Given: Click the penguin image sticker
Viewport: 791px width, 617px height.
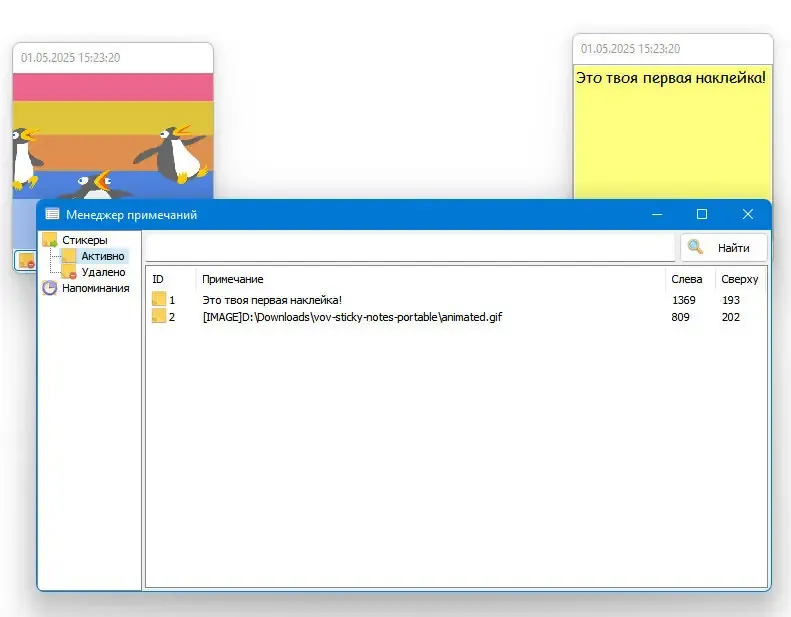Looking at the screenshot, I should point(112,136).
